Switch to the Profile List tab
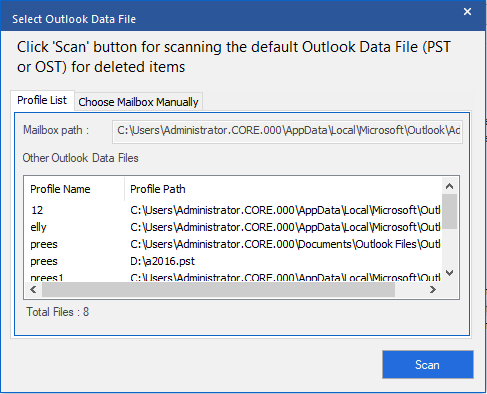This screenshot has height=394, width=487. [42, 100]
